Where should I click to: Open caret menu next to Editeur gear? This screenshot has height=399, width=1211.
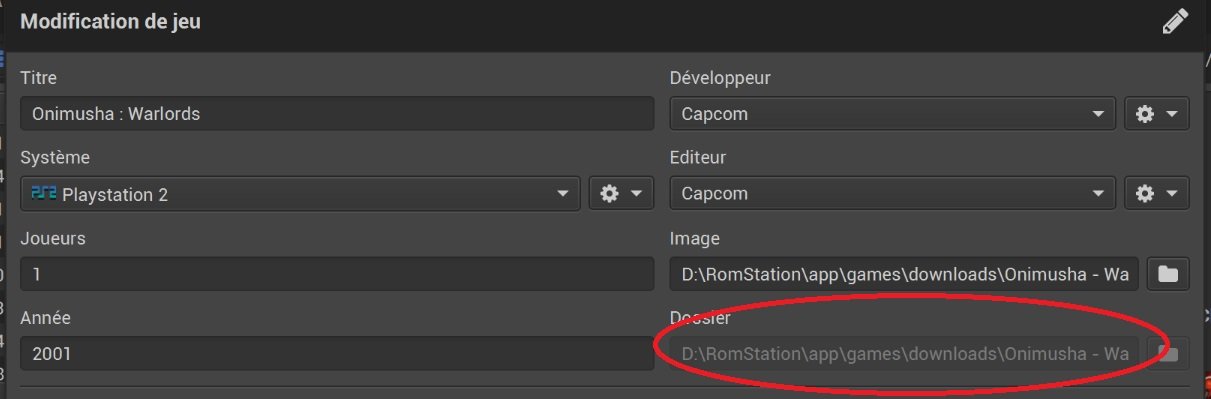tap(1171, 193)
